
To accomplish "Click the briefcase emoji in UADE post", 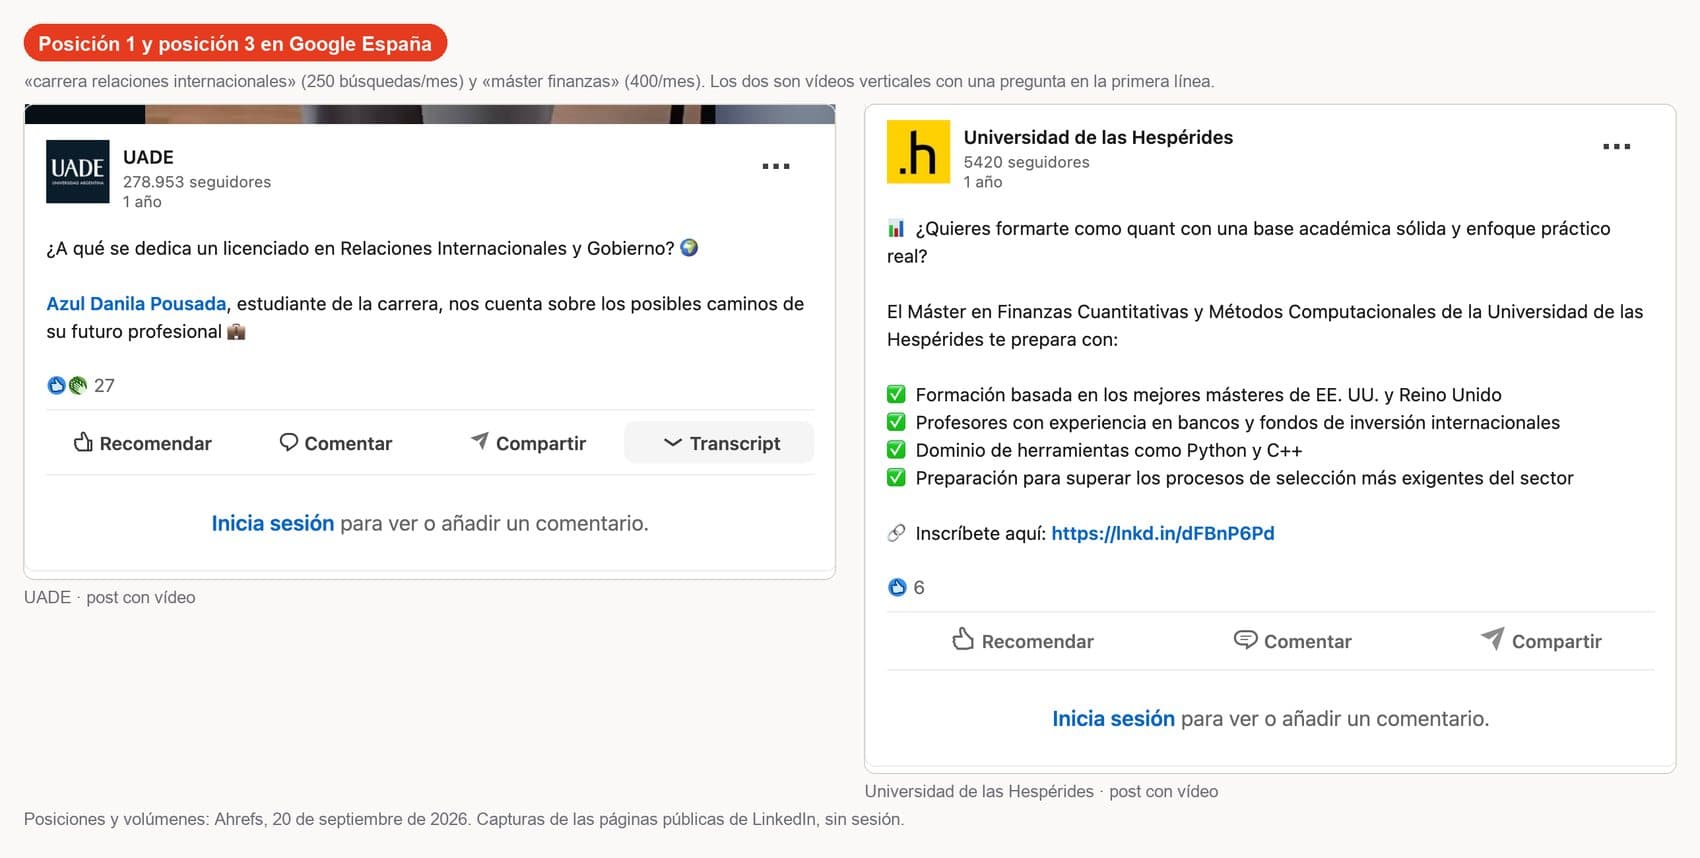I will tap(236, 332).
